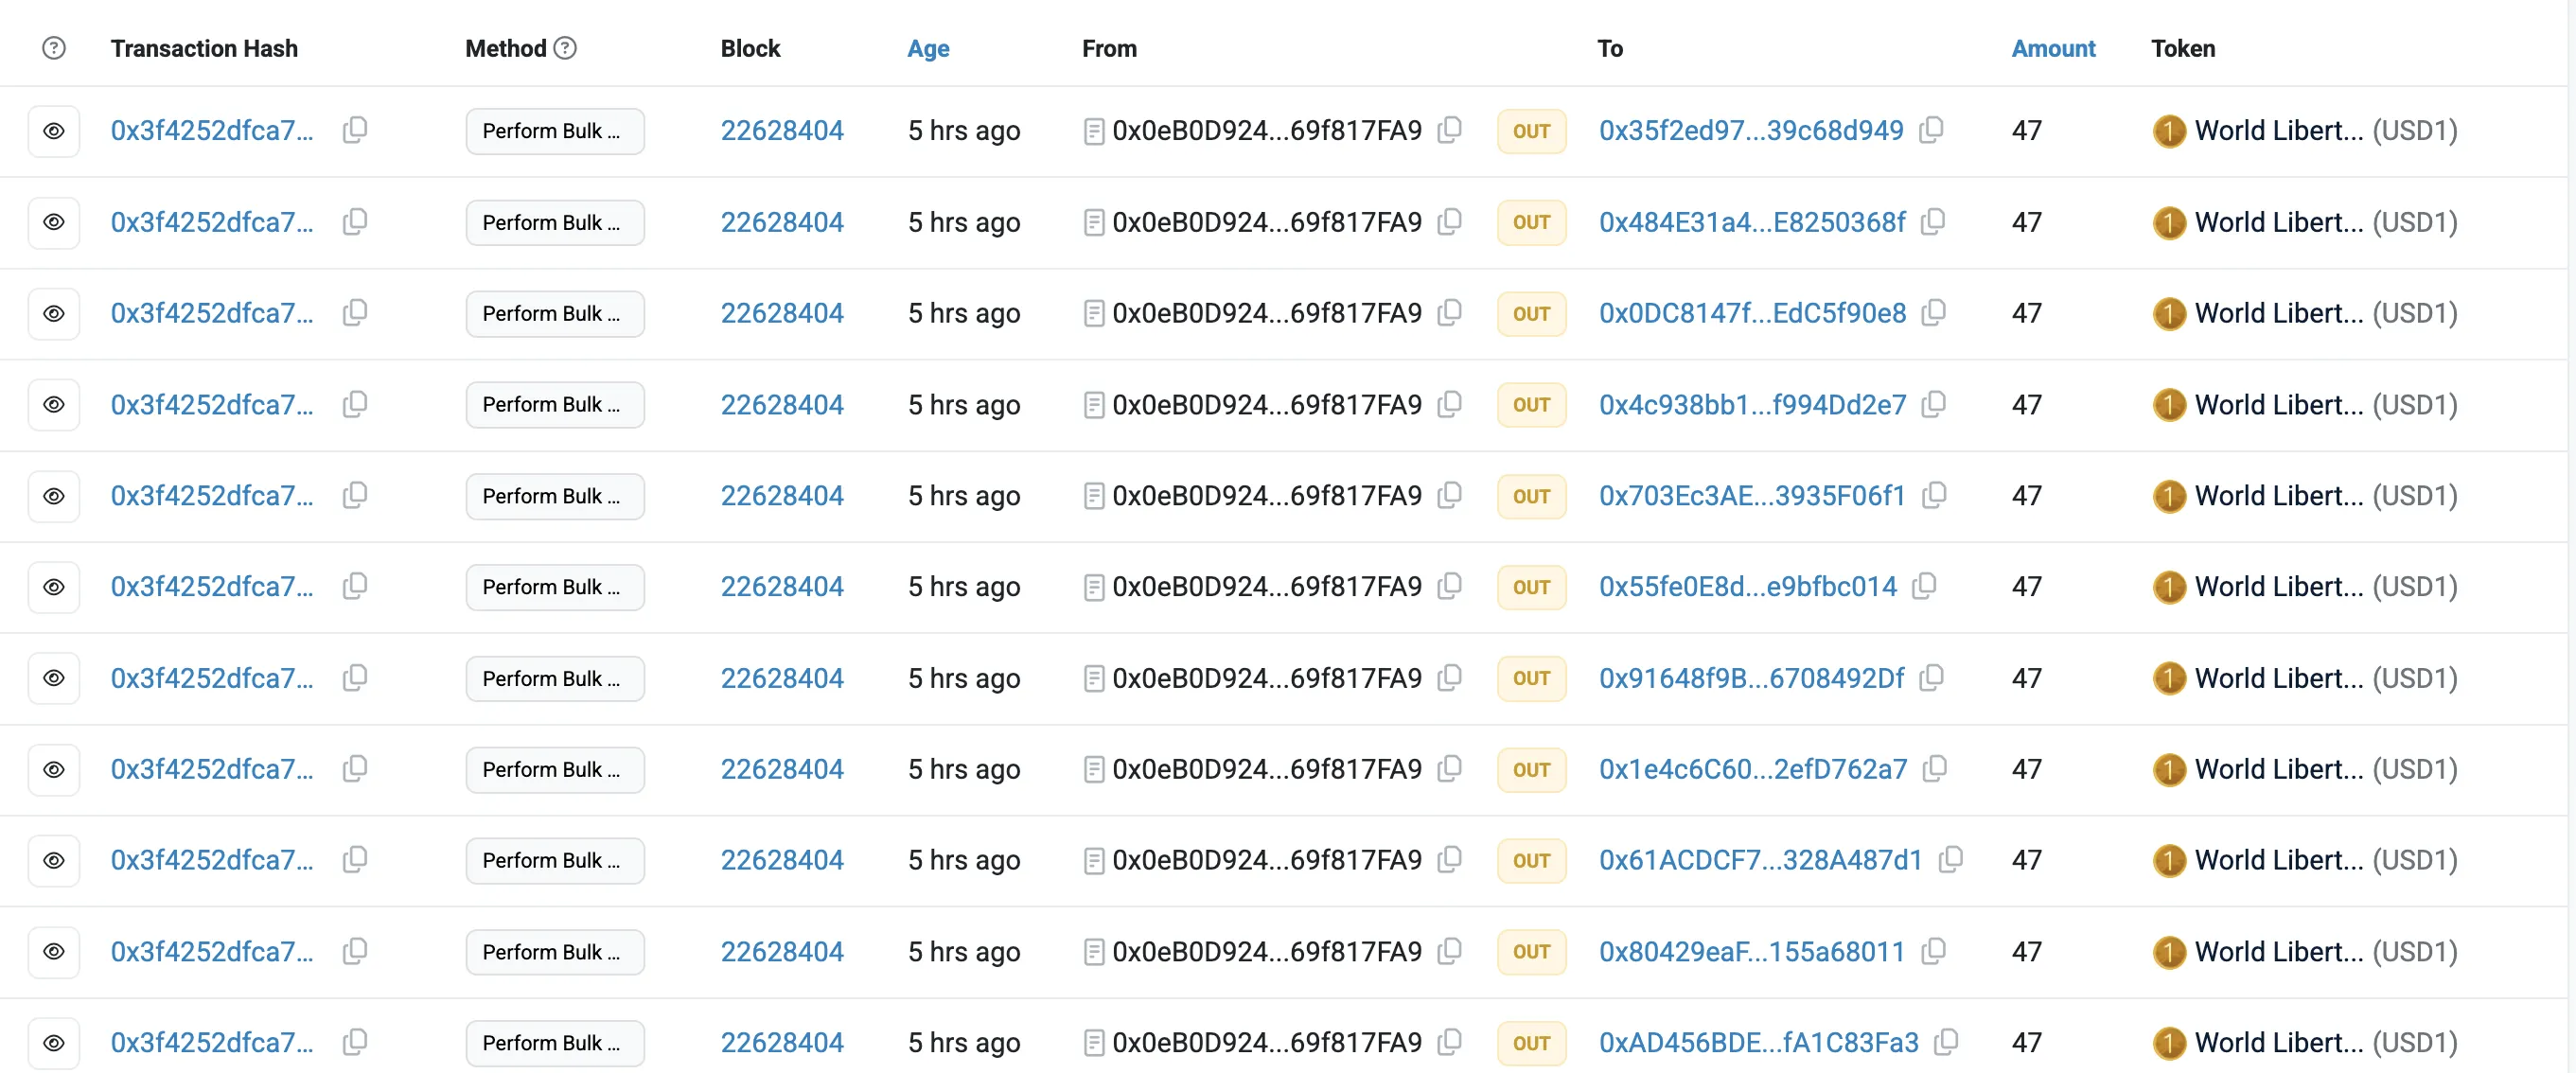This screenshot has width=2576, height=1073.
Task: Open address 0x484E31a4...E8250368f
Action: (x=1751, y=222)
